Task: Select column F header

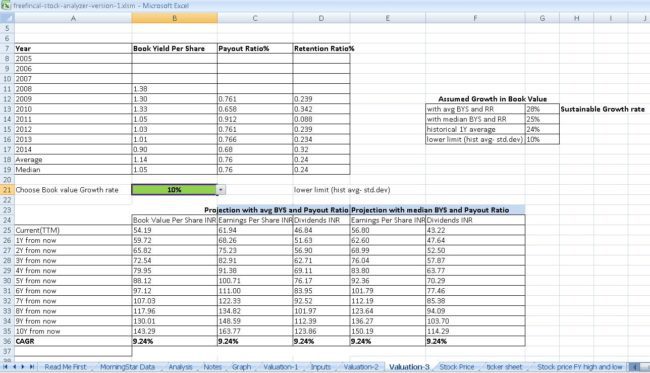Action: [475, 18]
